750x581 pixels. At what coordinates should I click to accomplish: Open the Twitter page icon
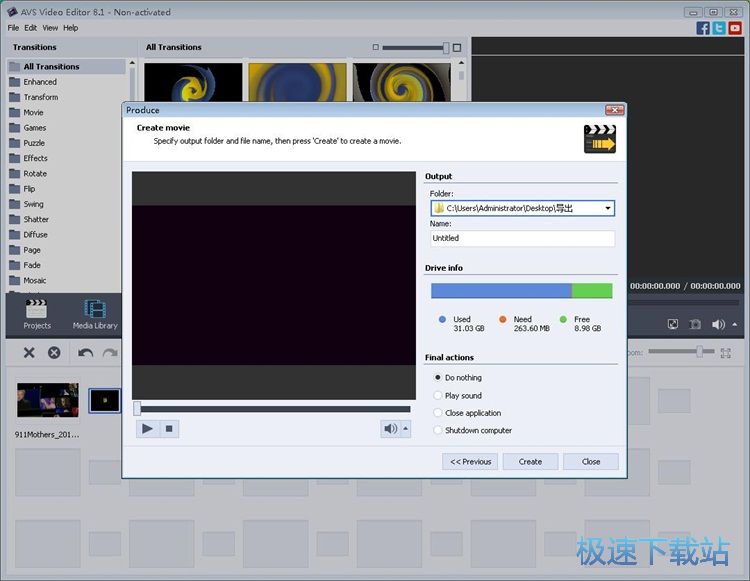pos(718,28)
